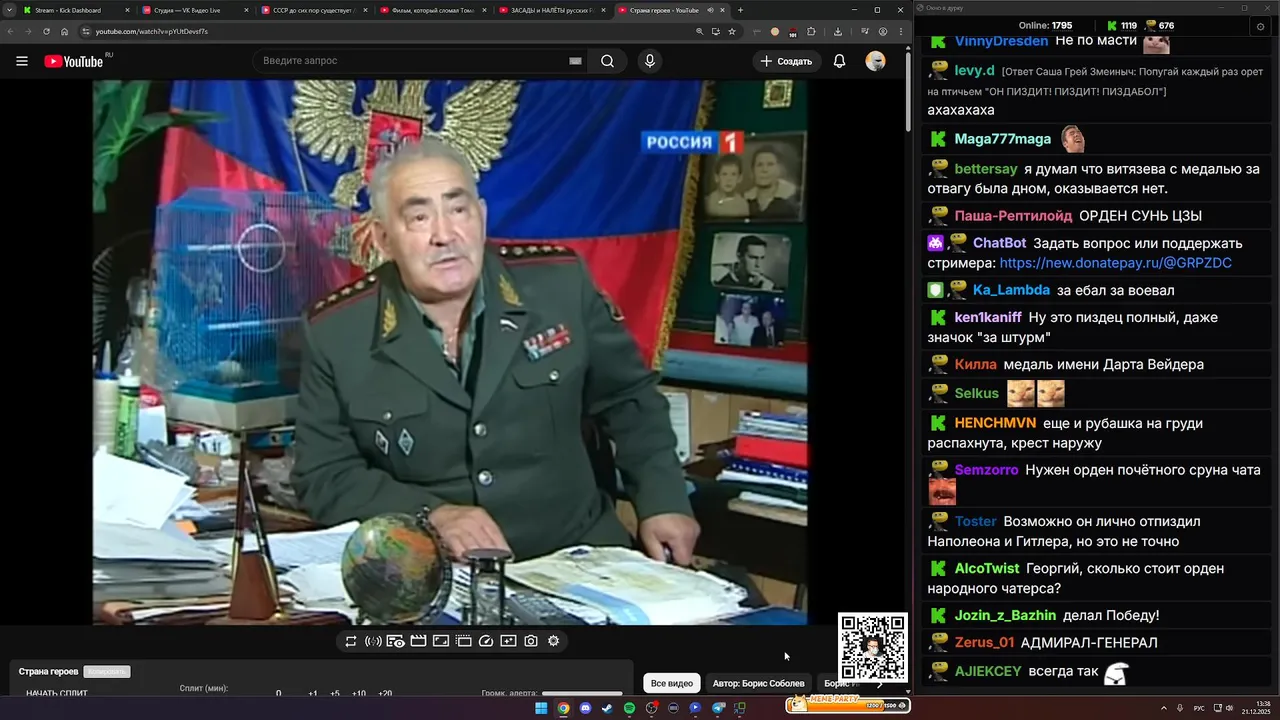Open the browser extensions puzzle icon

[811, 31]
